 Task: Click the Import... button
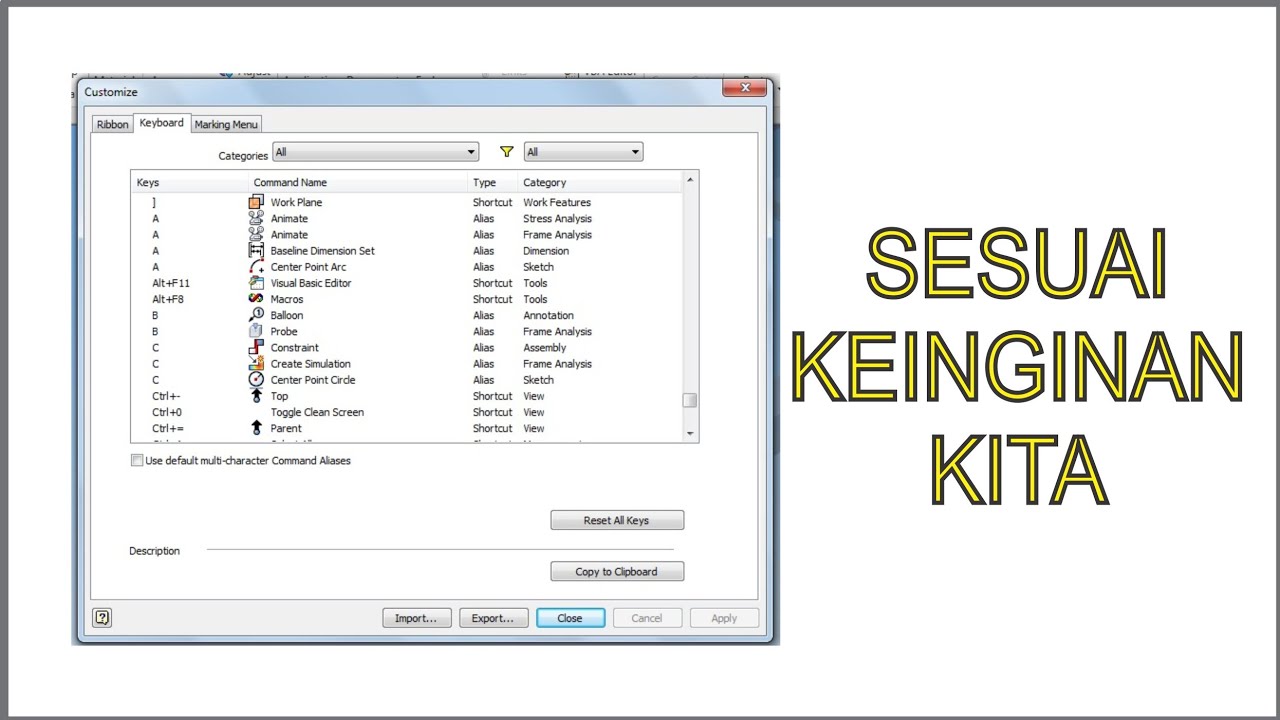tap(416, 618)
